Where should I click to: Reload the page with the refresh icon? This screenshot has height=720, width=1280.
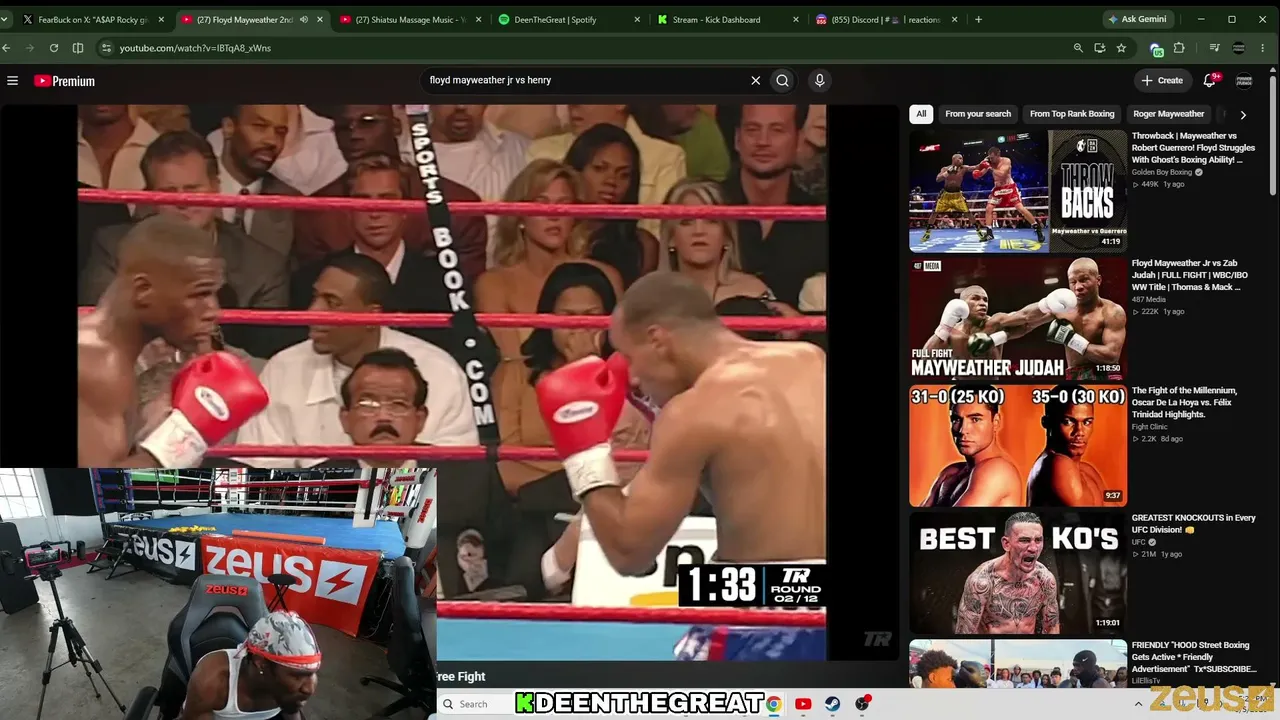[x=54, y=48]
